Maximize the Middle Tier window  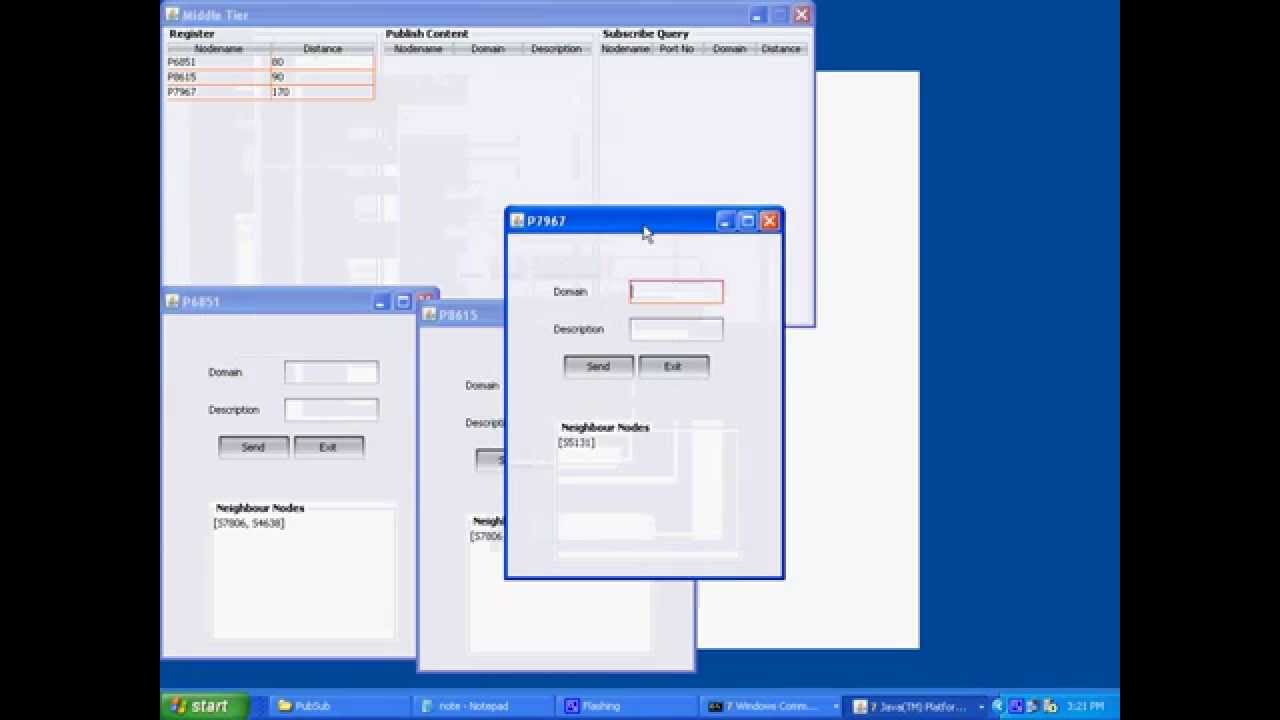(779, 15)
